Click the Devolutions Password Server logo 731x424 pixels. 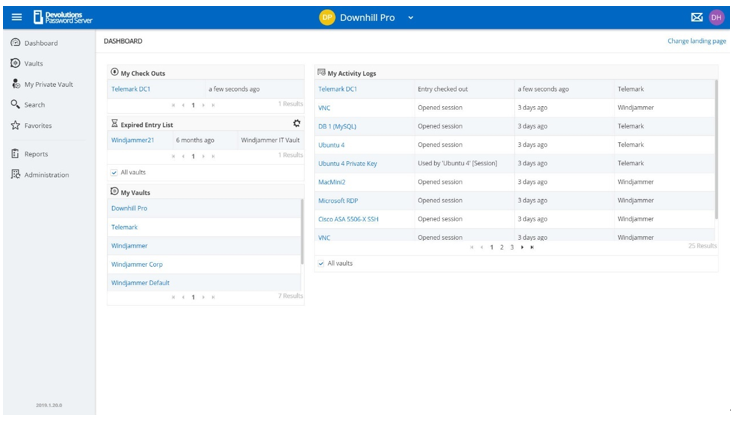[x=63, y=17]
